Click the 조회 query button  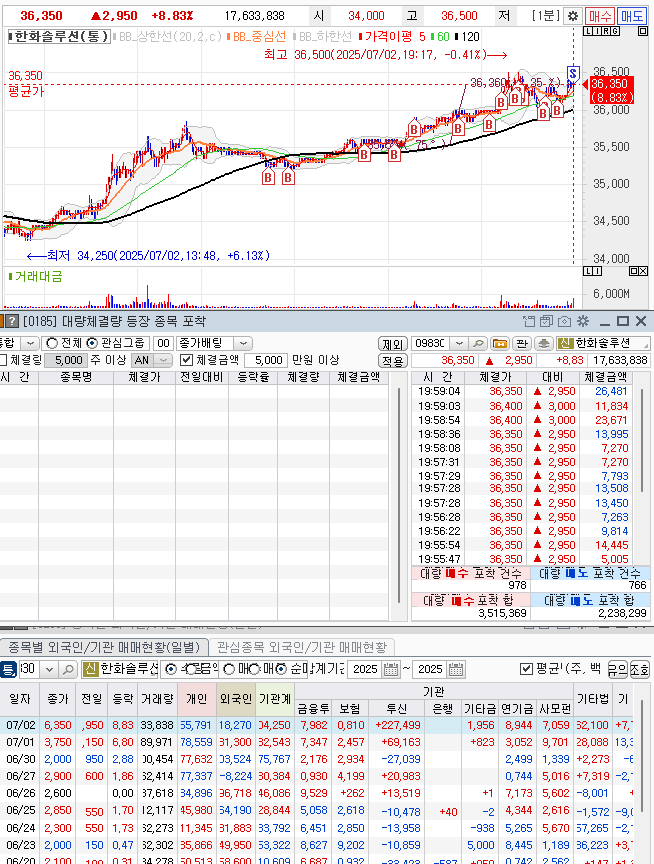pos(640,669)
